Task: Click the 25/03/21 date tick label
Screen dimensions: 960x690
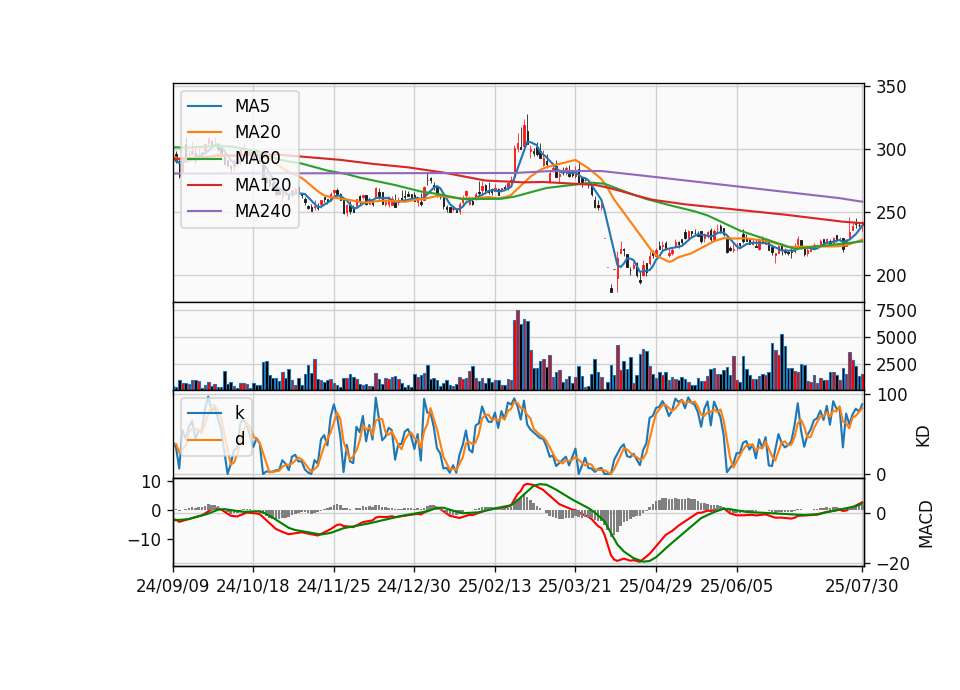Action: [x=575, y=586]
